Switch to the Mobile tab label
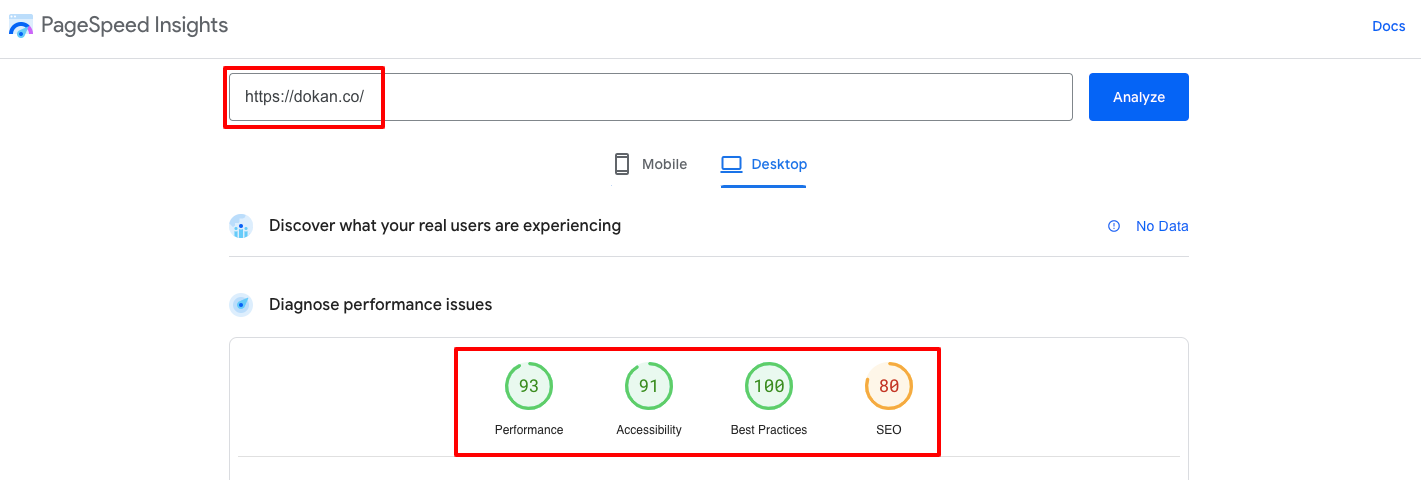Screen dimensions: 1421x480 tap(664, 164)
